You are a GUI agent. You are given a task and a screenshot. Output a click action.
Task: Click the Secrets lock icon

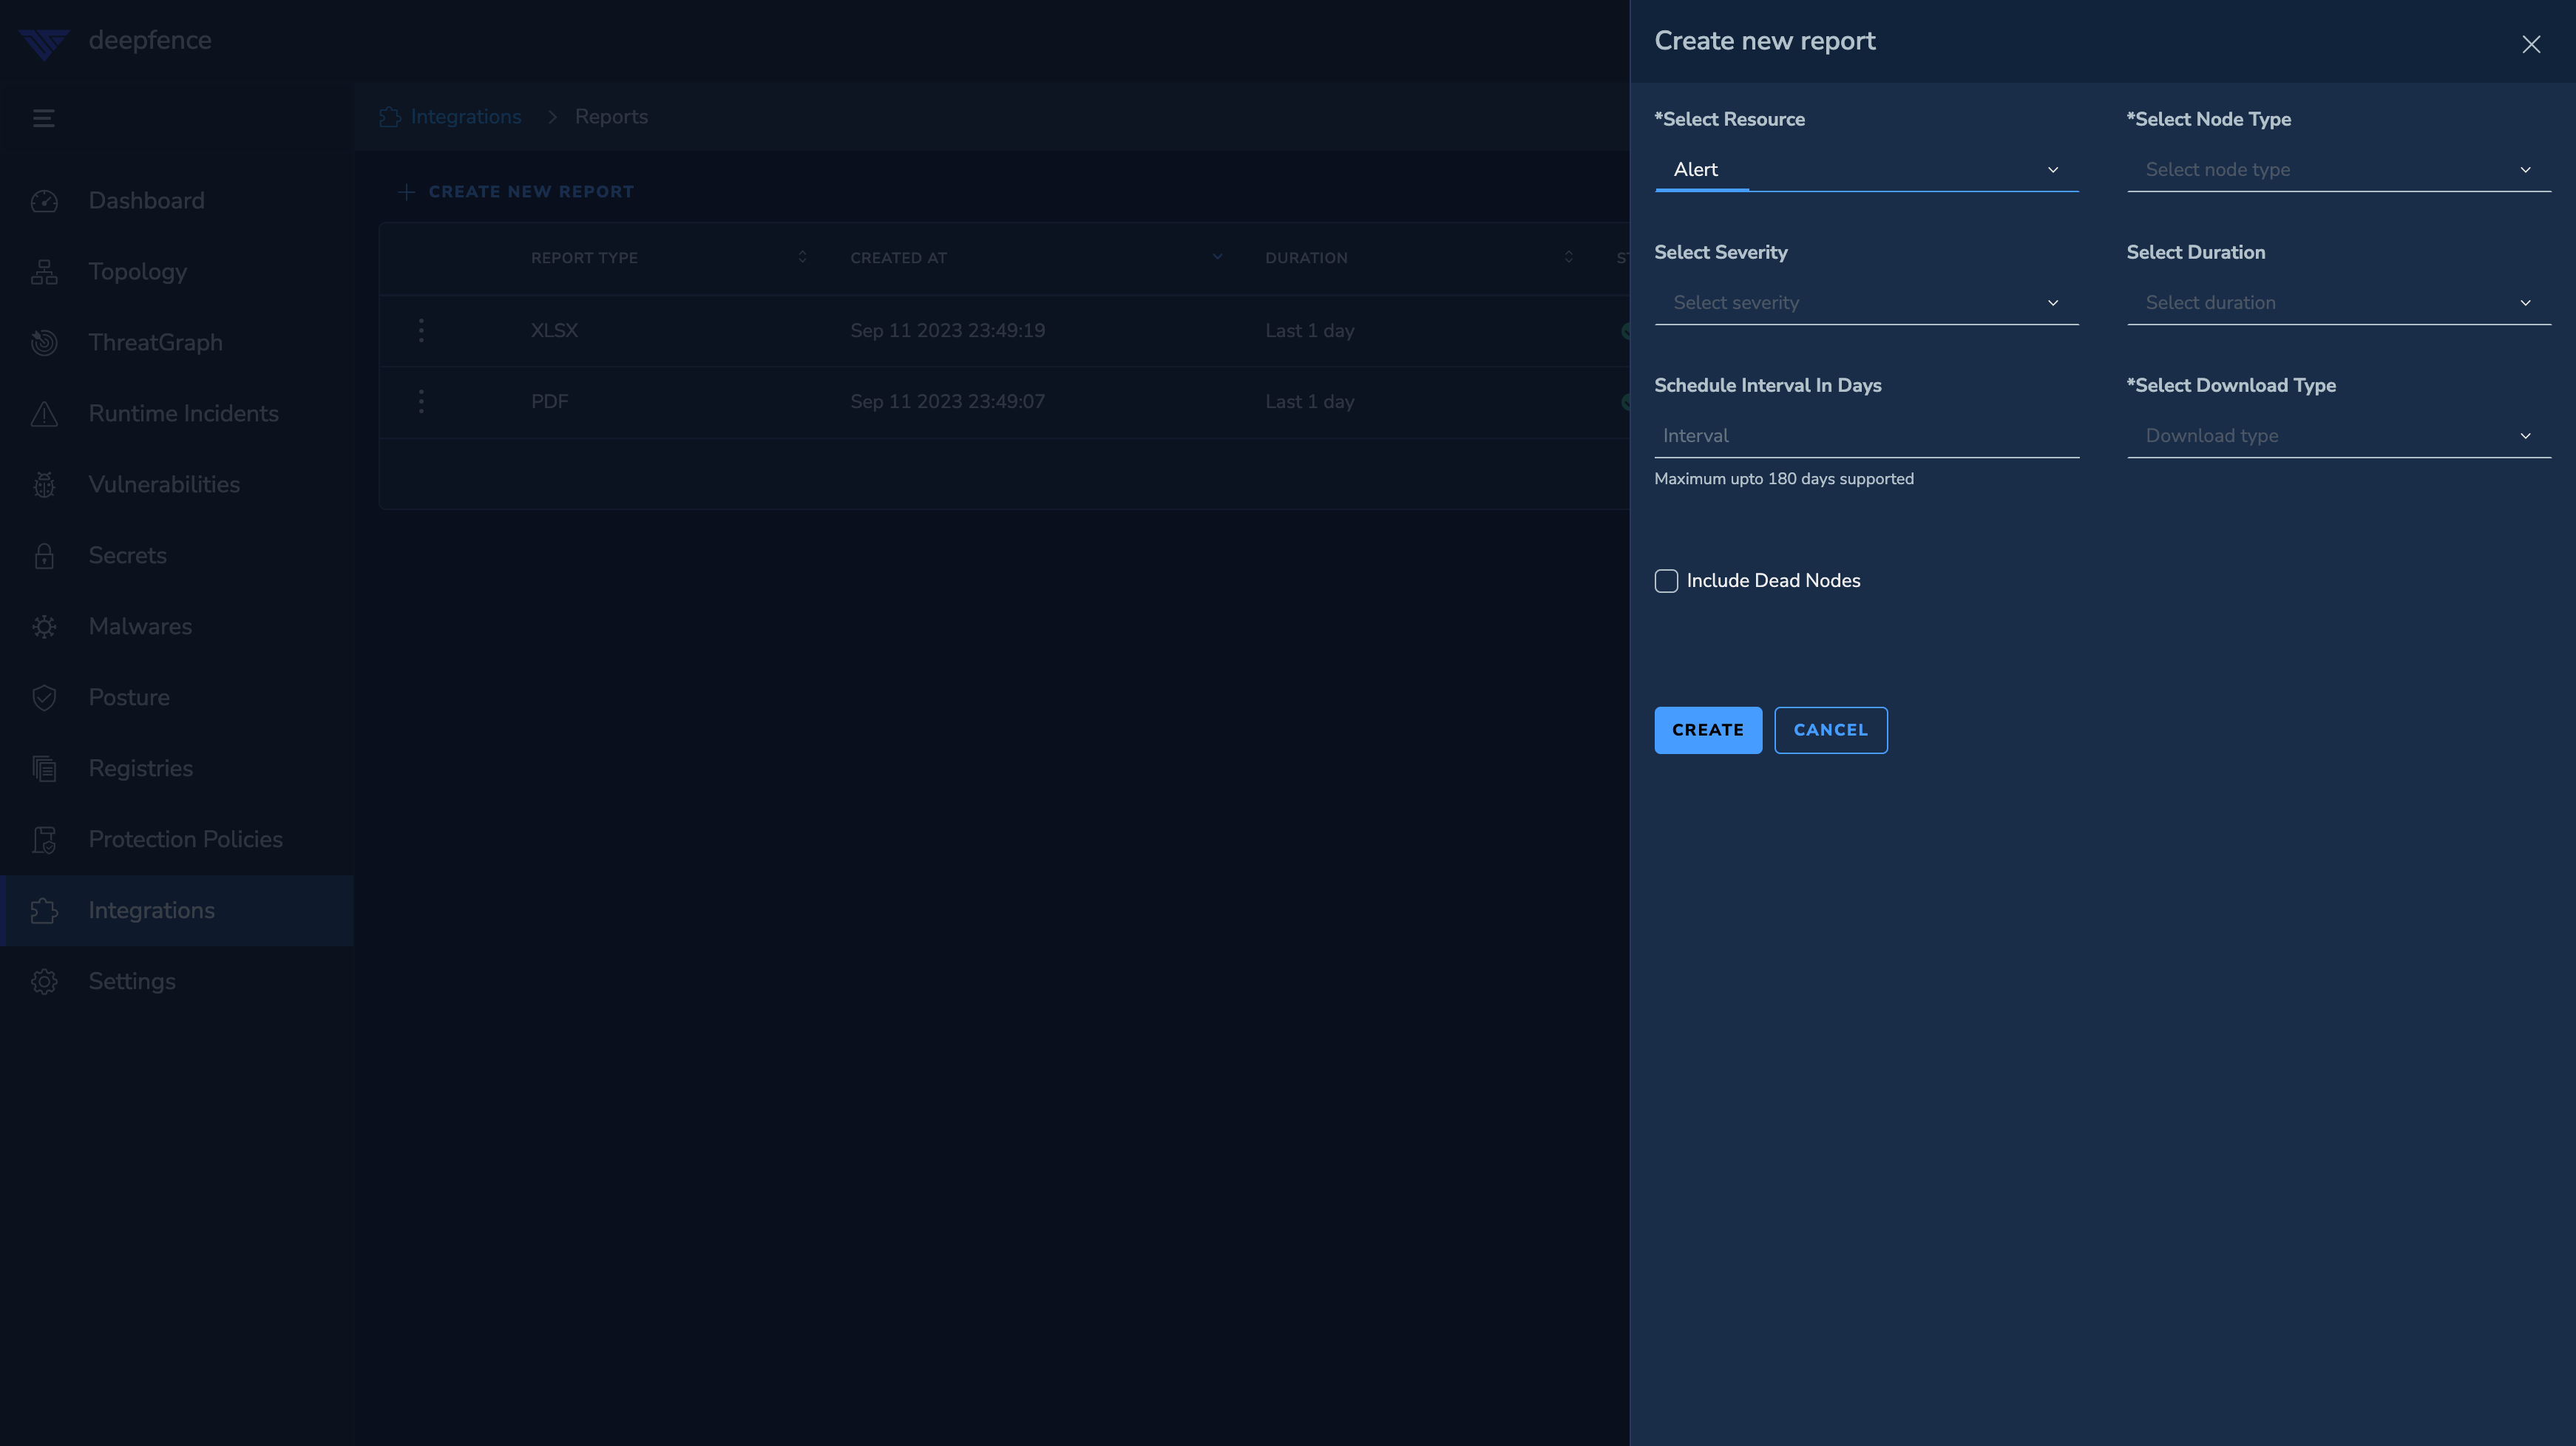[x=44, y=556]
